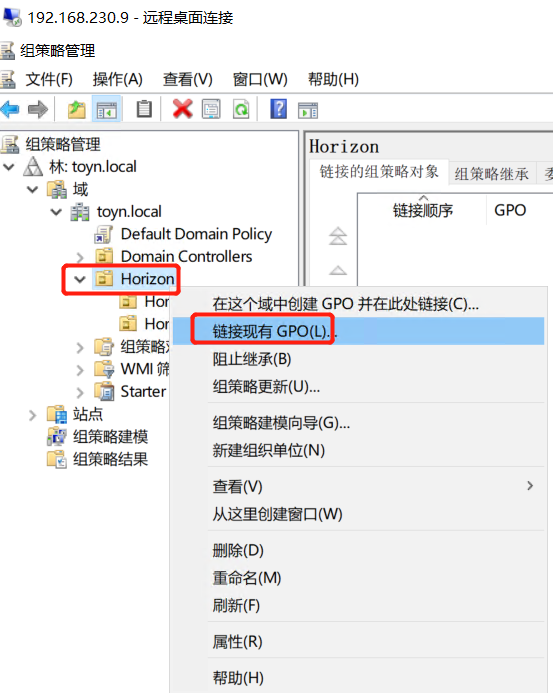Screen dimensions: 553x693
Task: Switch to the 组策略继承 tab
Action: click(x=492, y=174)
